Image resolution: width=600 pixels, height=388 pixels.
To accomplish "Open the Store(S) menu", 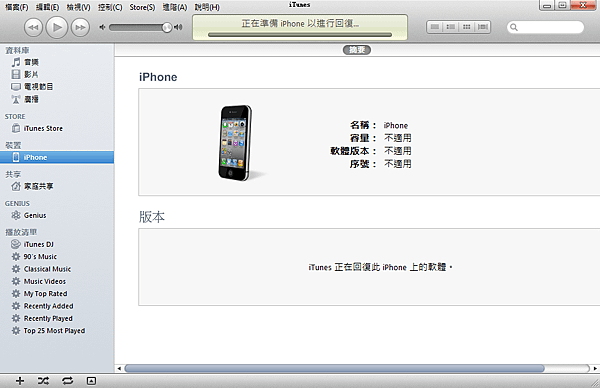I will point(142,7).
